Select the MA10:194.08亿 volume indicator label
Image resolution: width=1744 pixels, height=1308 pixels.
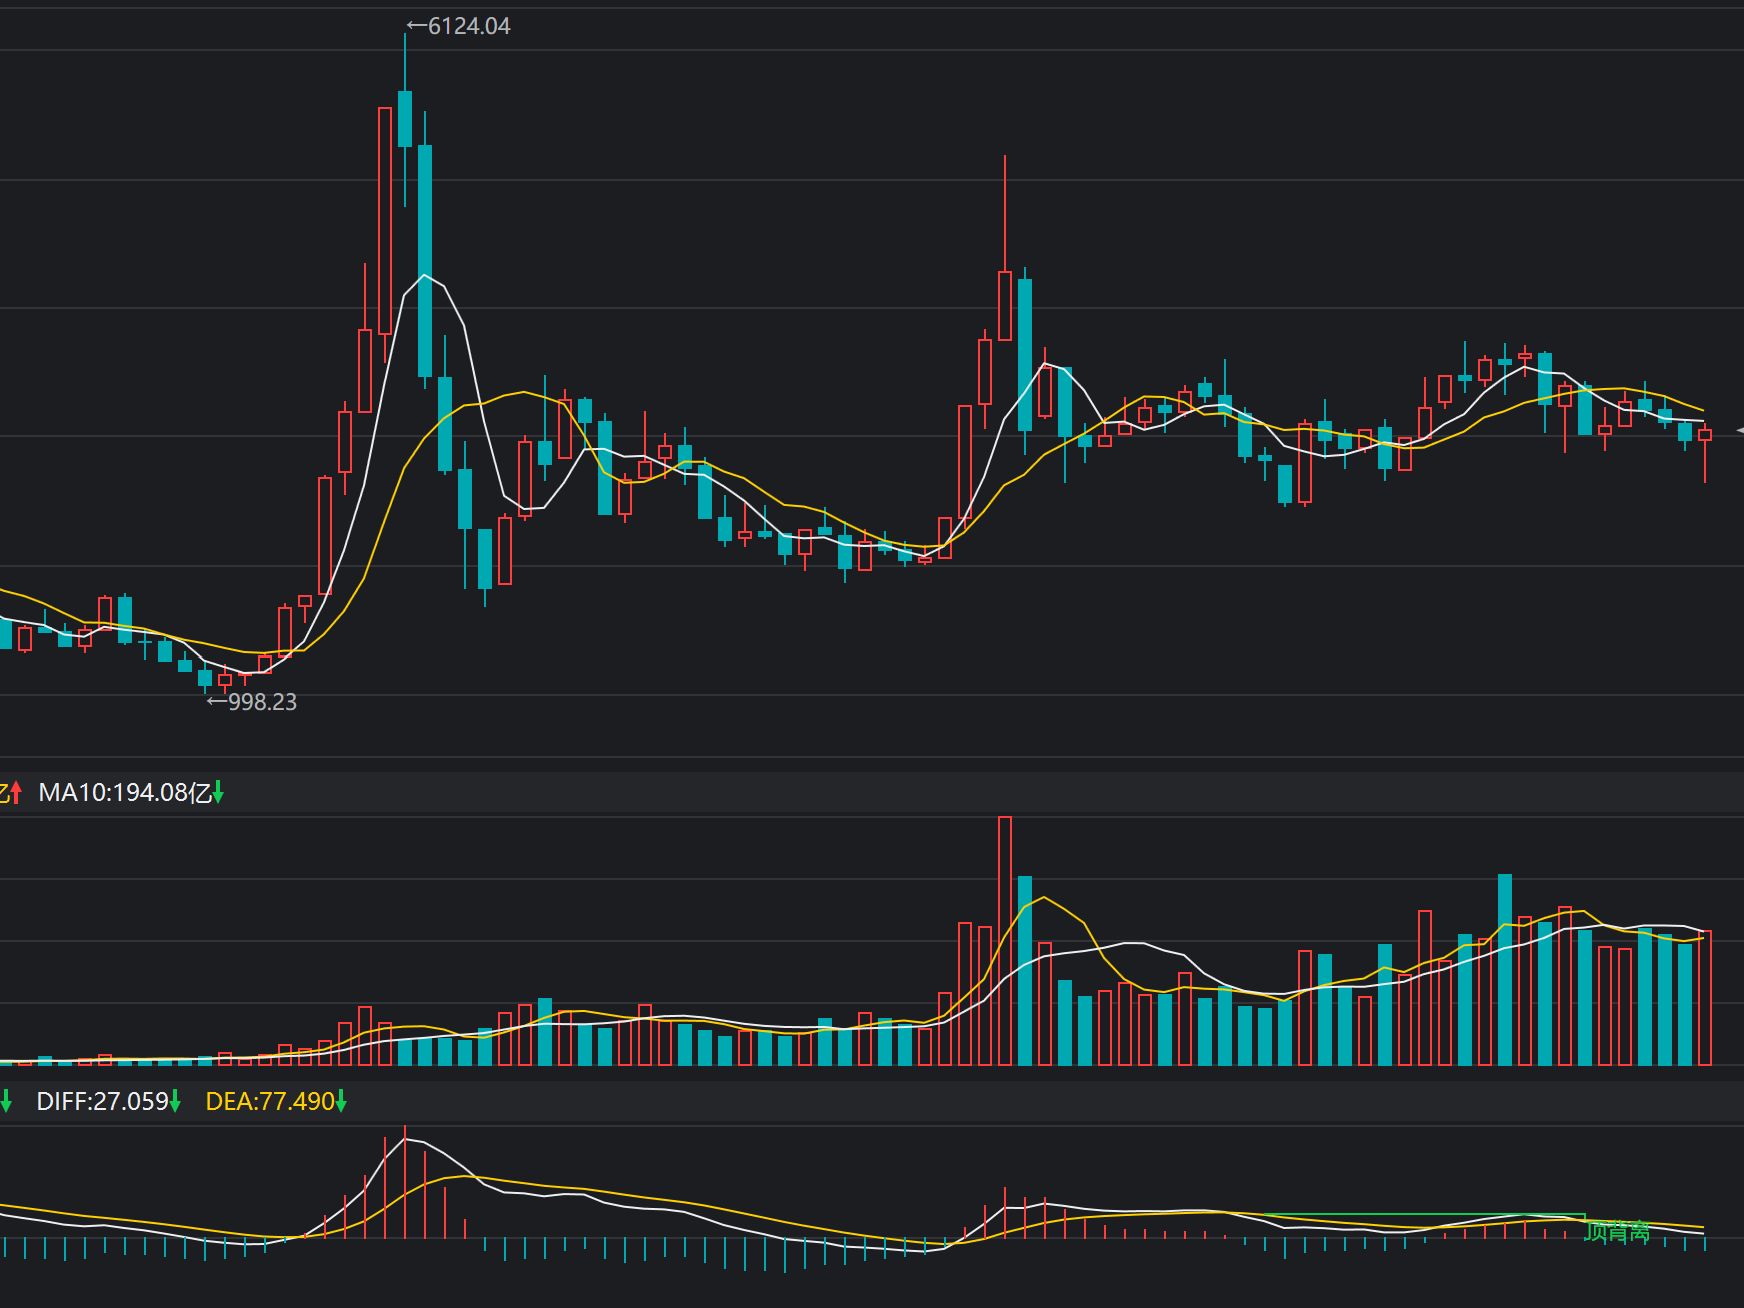[x=125, y=793]
